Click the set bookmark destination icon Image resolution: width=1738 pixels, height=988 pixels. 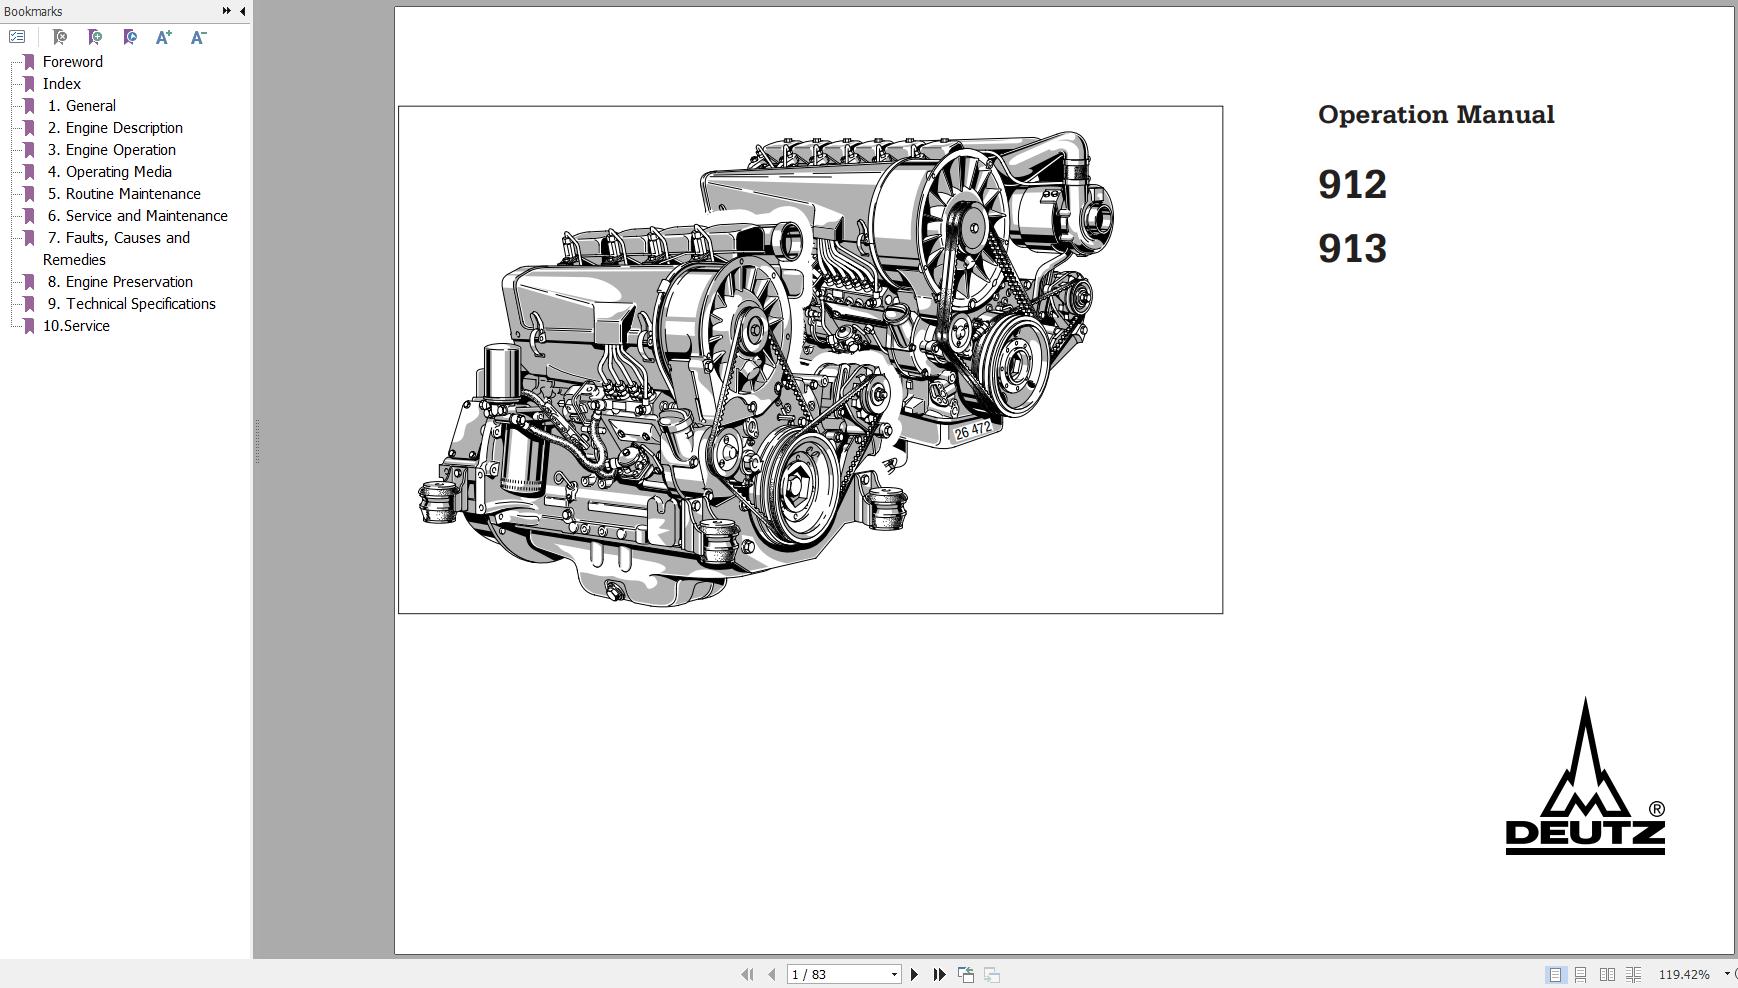(x=129, y=37)
